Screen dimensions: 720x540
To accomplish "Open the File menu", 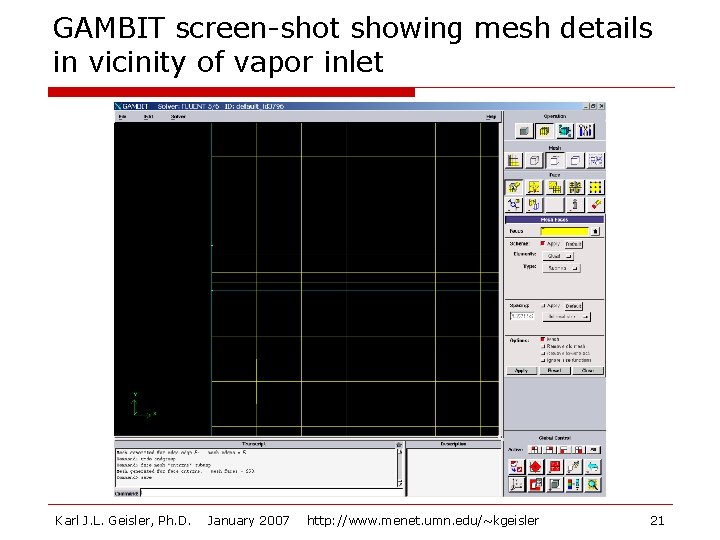I will (x=122, y=117).
